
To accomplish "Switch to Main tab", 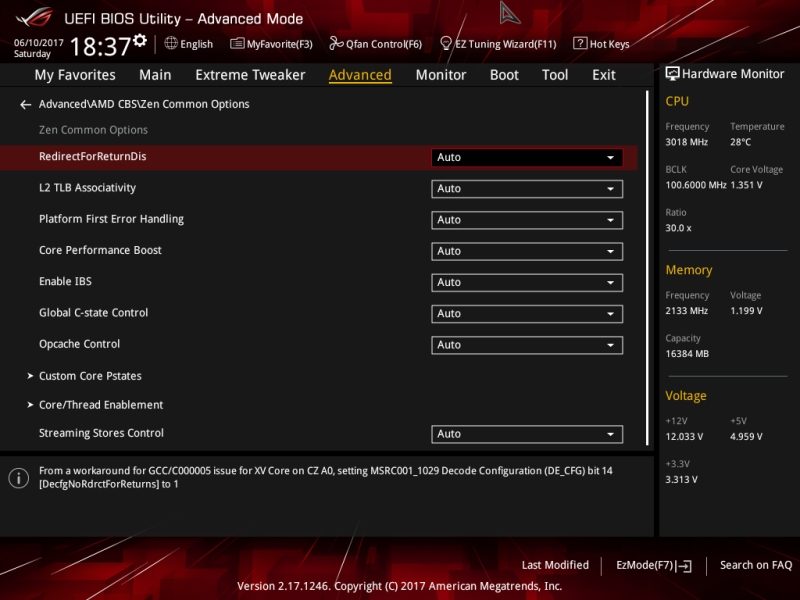I will point(155,75).
